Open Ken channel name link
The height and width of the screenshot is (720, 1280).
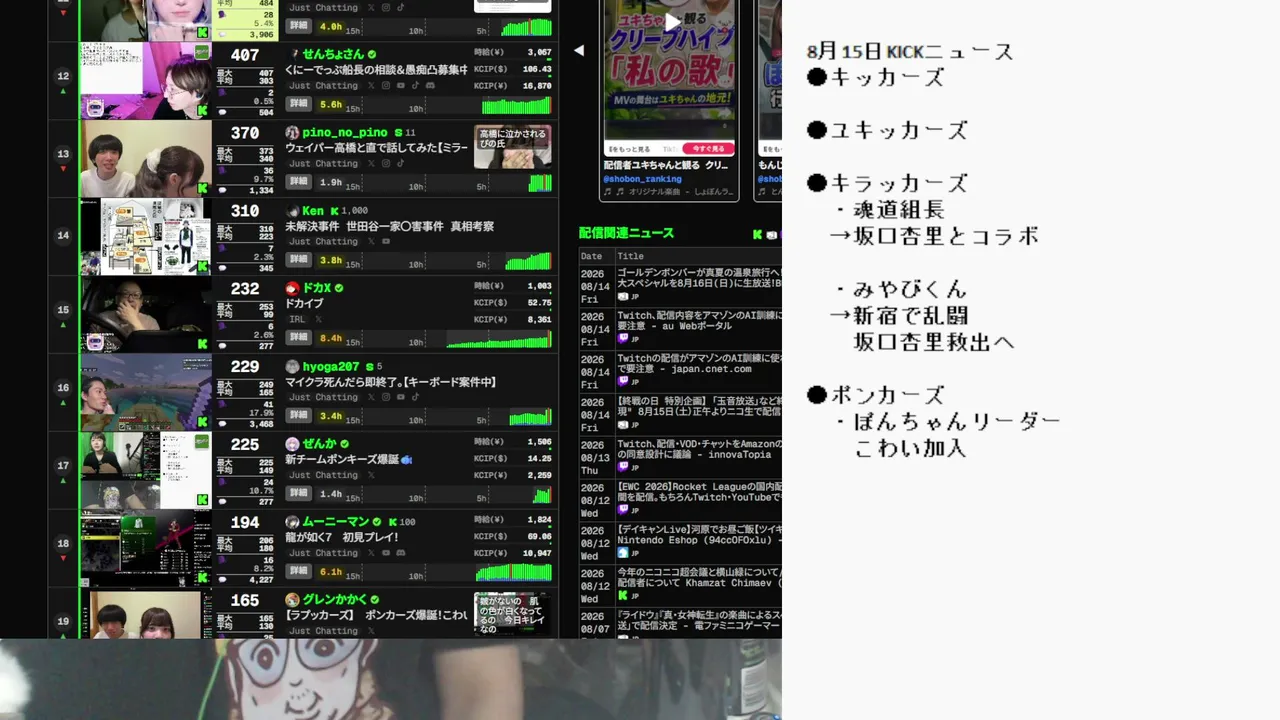(x=313, y=211)
